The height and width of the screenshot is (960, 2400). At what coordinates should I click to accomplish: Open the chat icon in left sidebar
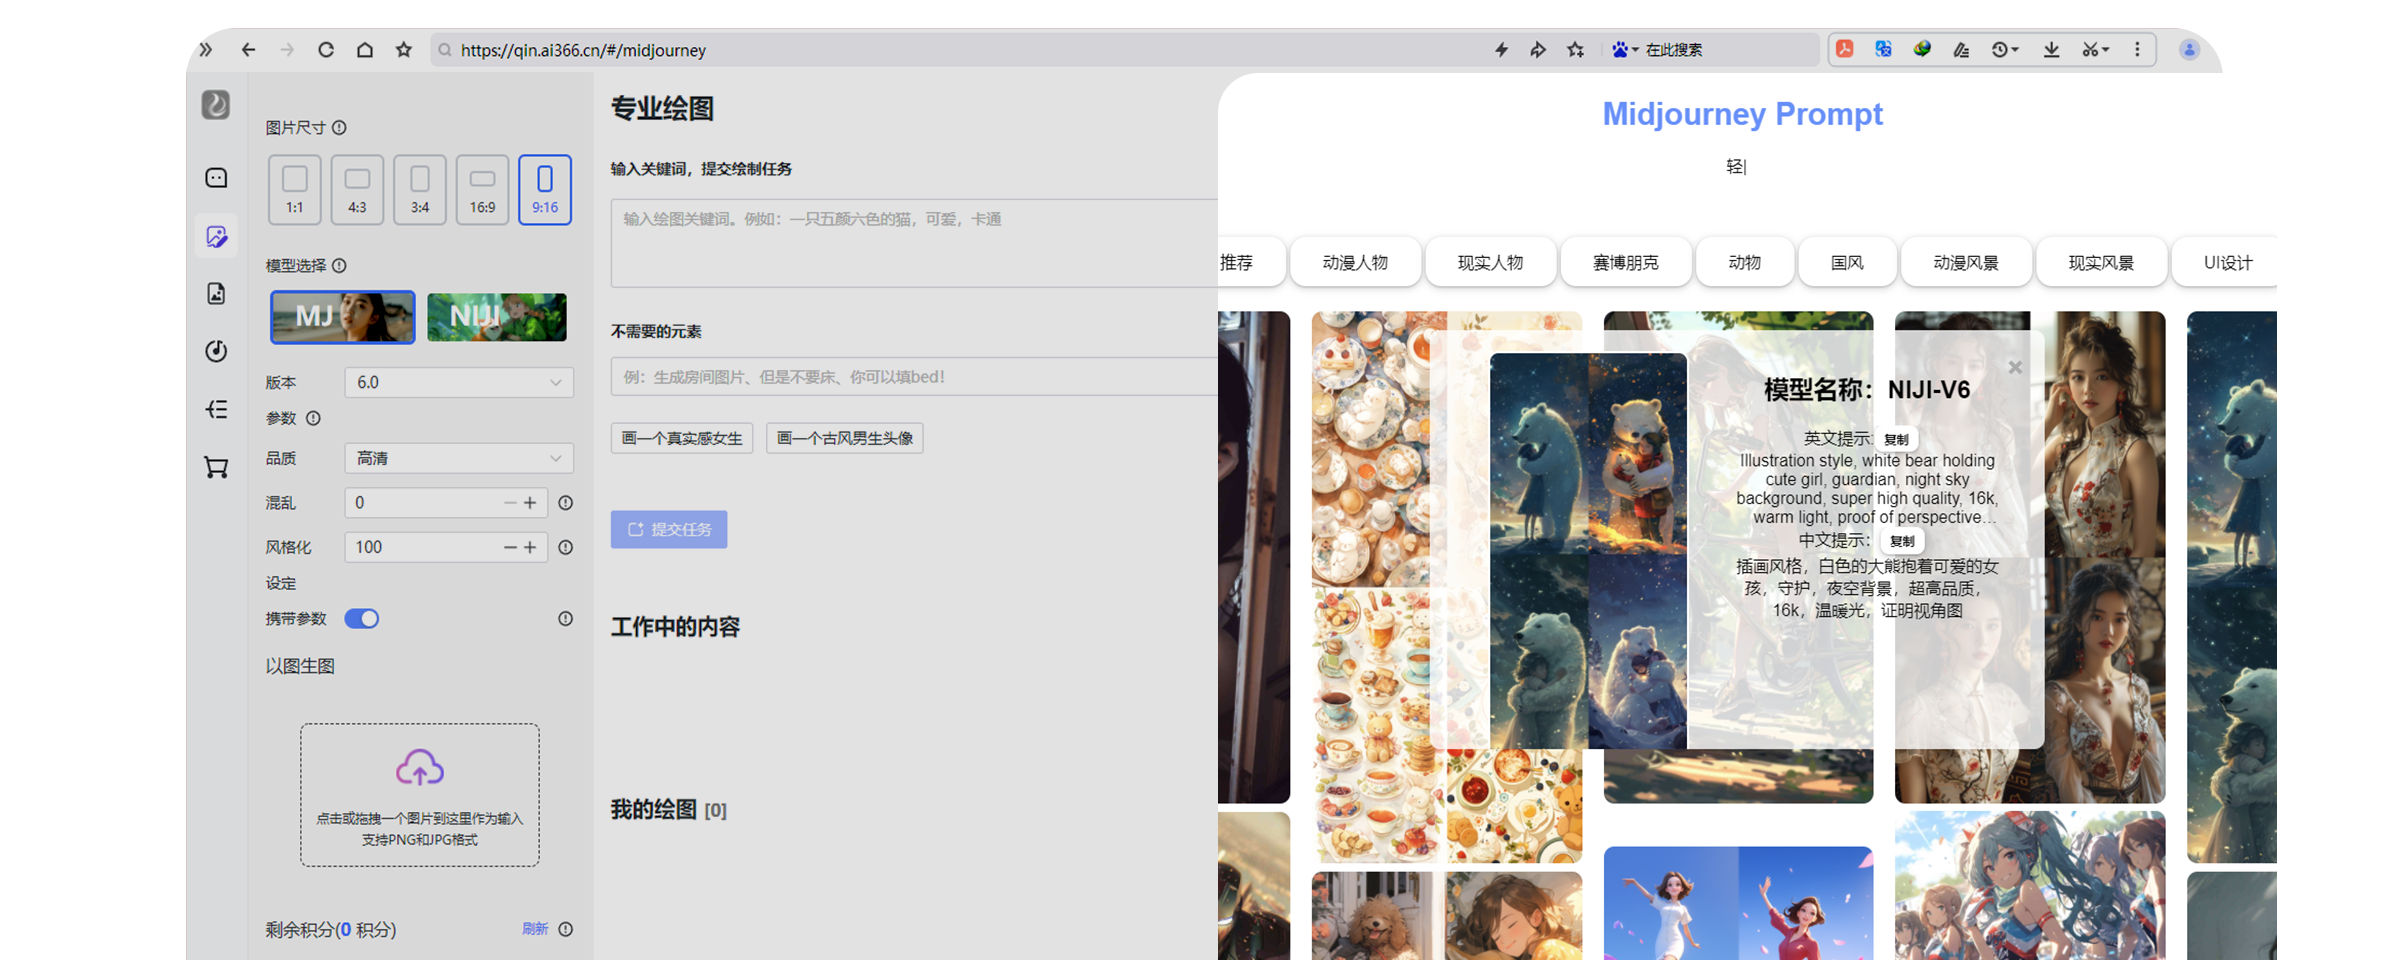coord(216,178)
